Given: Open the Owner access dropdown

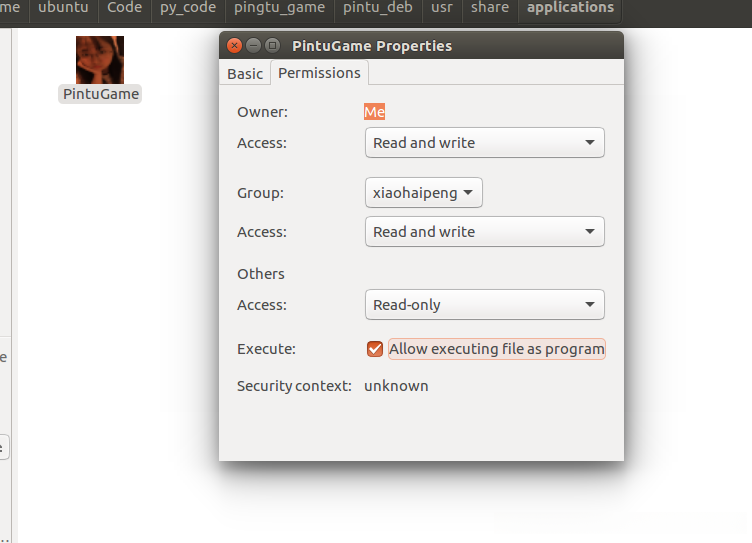Looking at the screenshot, I should click(484, 143).
